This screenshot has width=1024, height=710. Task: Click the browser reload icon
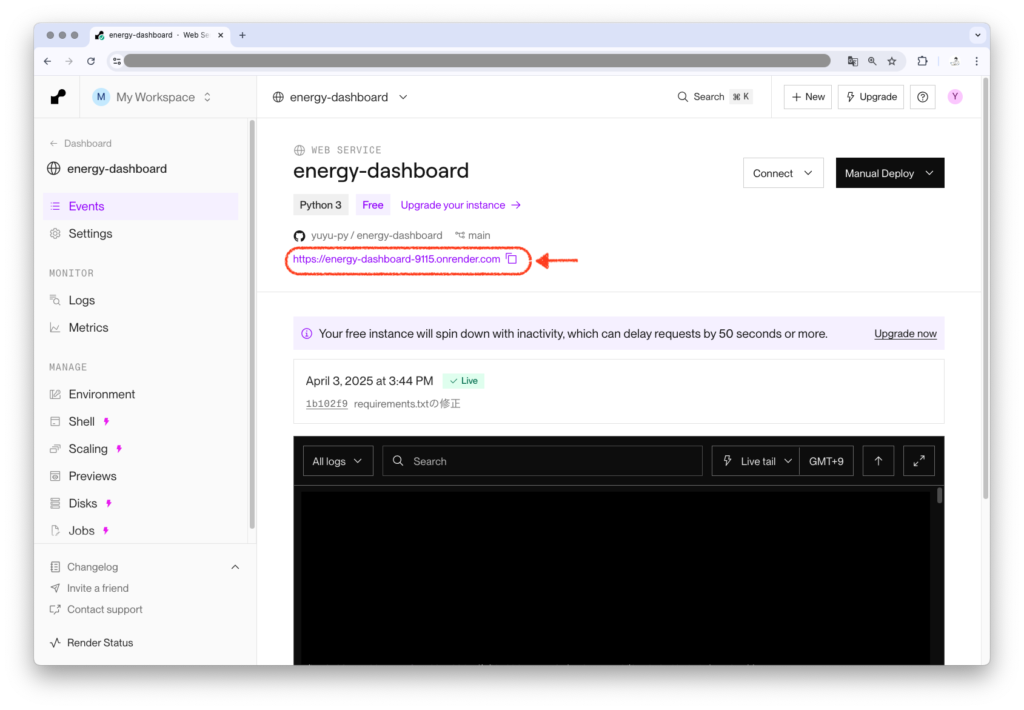click(x=91, y=61)
